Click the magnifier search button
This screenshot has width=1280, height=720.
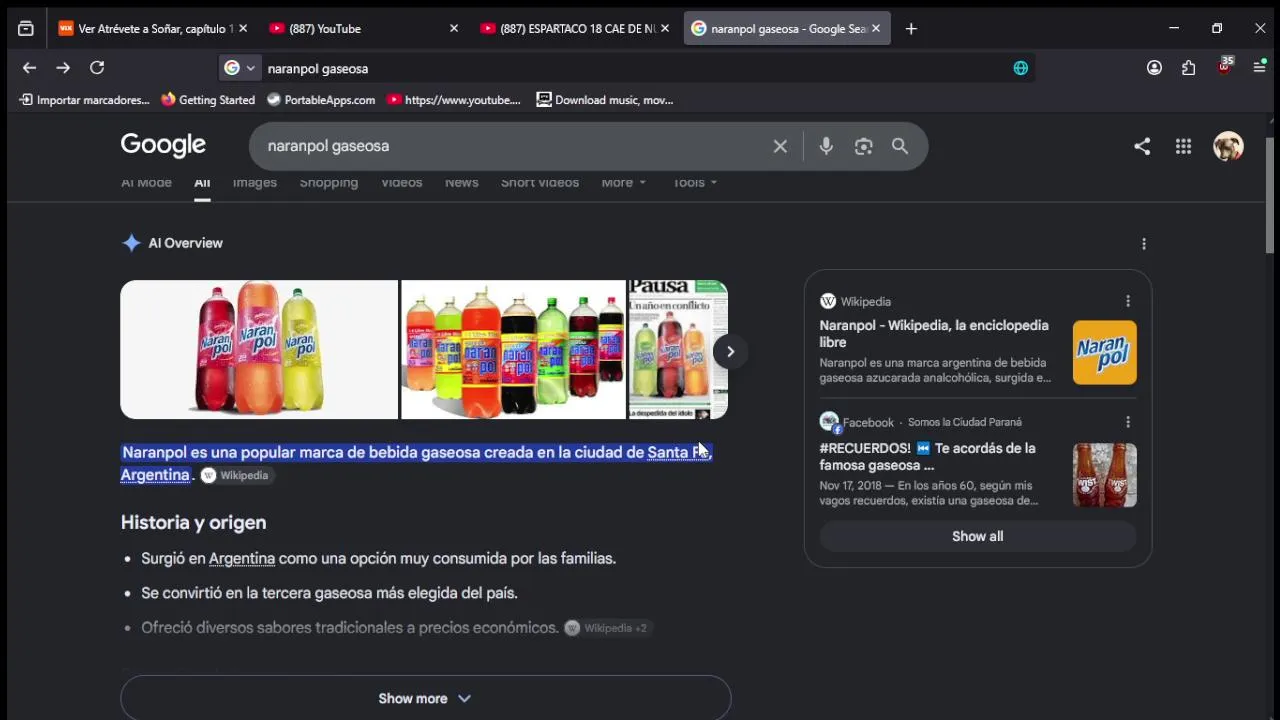(x=900, y=146)
